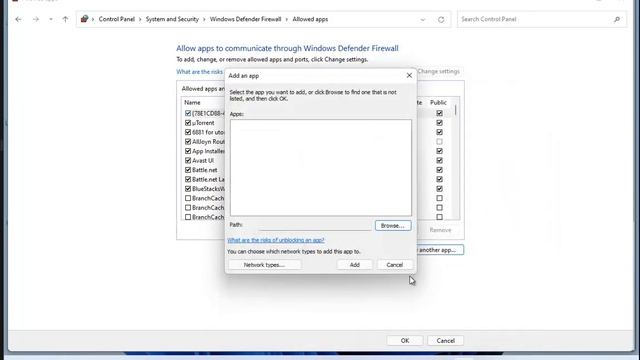
Task: Expand chevron after System and Security
Action: point(204,19)
